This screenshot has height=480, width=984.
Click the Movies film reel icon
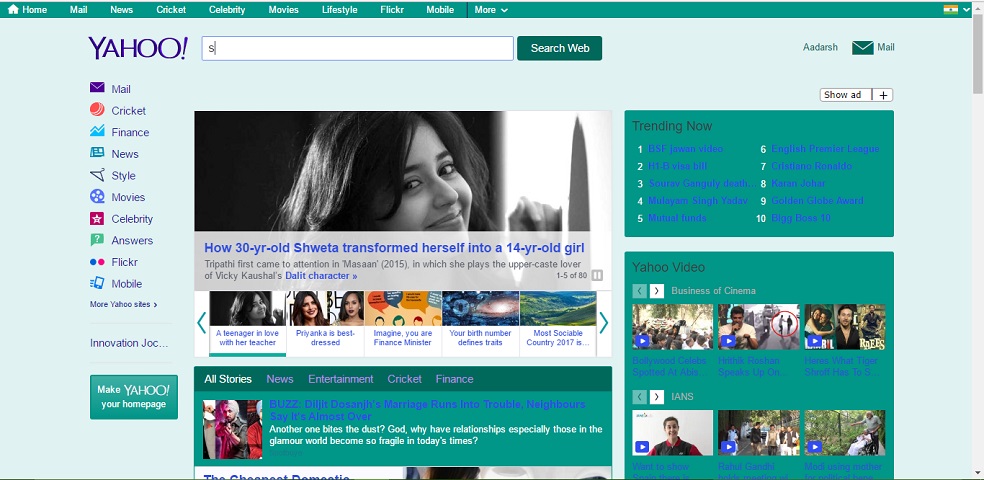[x=97, y=196]
